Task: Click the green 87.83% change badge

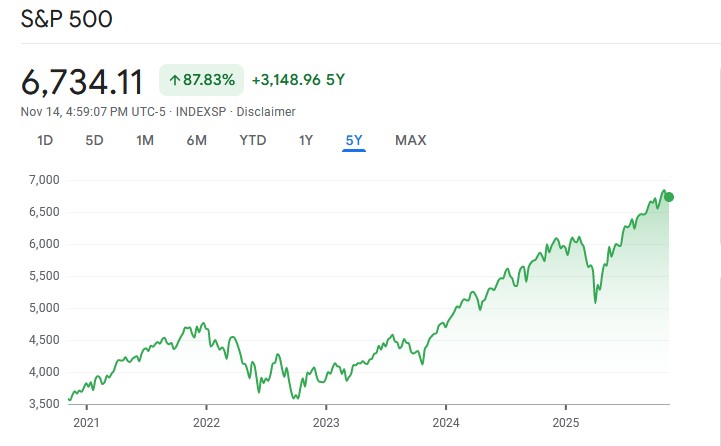Action: coord(201,80)
